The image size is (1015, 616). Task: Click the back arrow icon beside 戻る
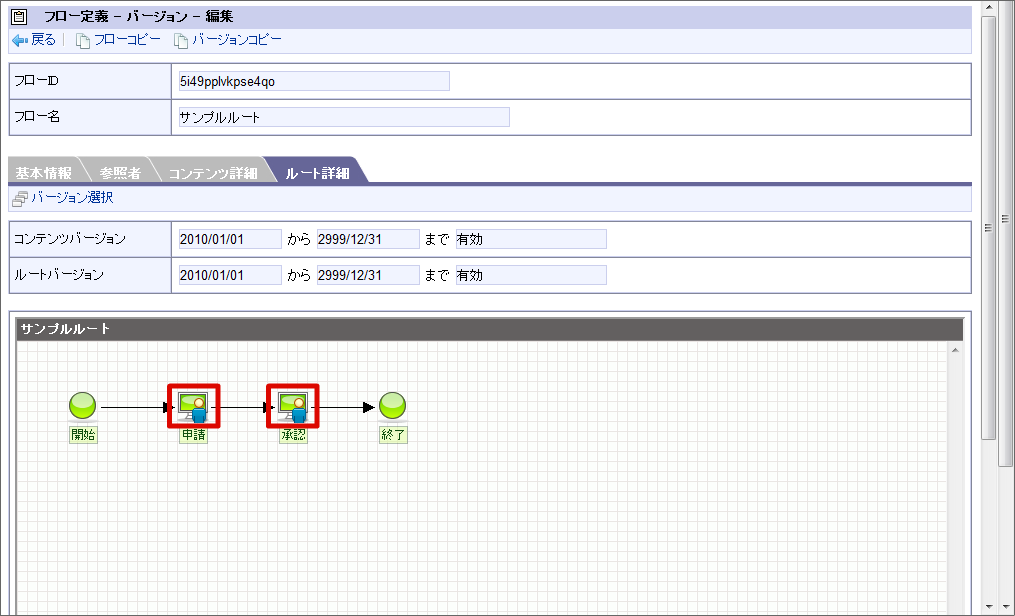[x=20, y=40]
